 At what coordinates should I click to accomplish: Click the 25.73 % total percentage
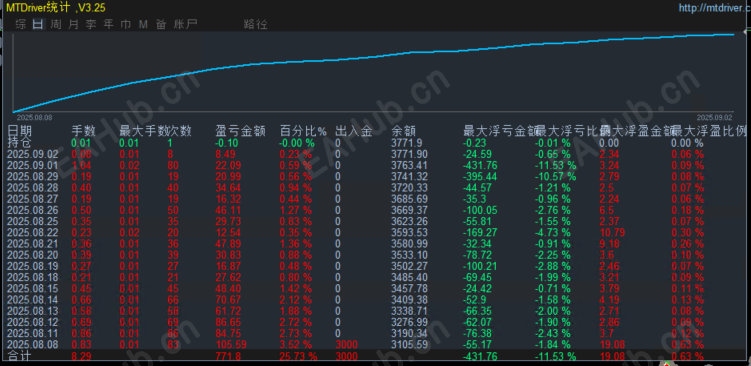point(299,356)
